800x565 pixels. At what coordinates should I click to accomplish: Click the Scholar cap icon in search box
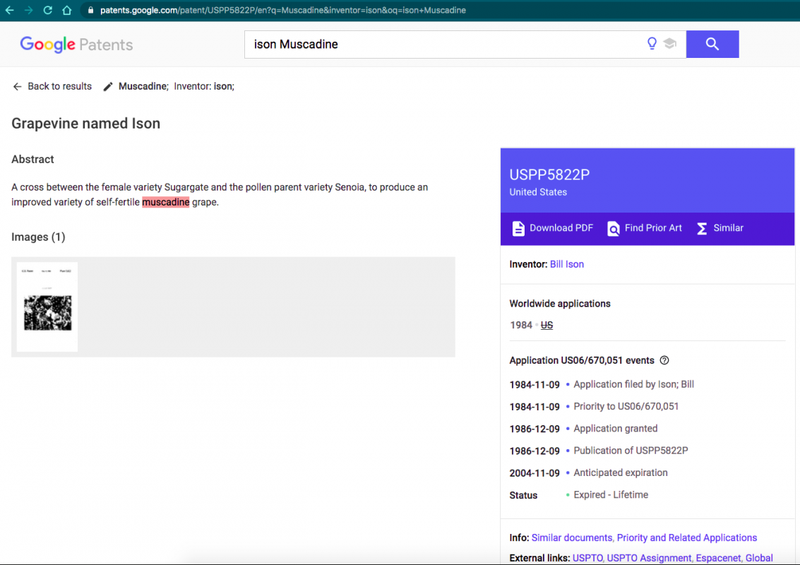coord(670,43)
